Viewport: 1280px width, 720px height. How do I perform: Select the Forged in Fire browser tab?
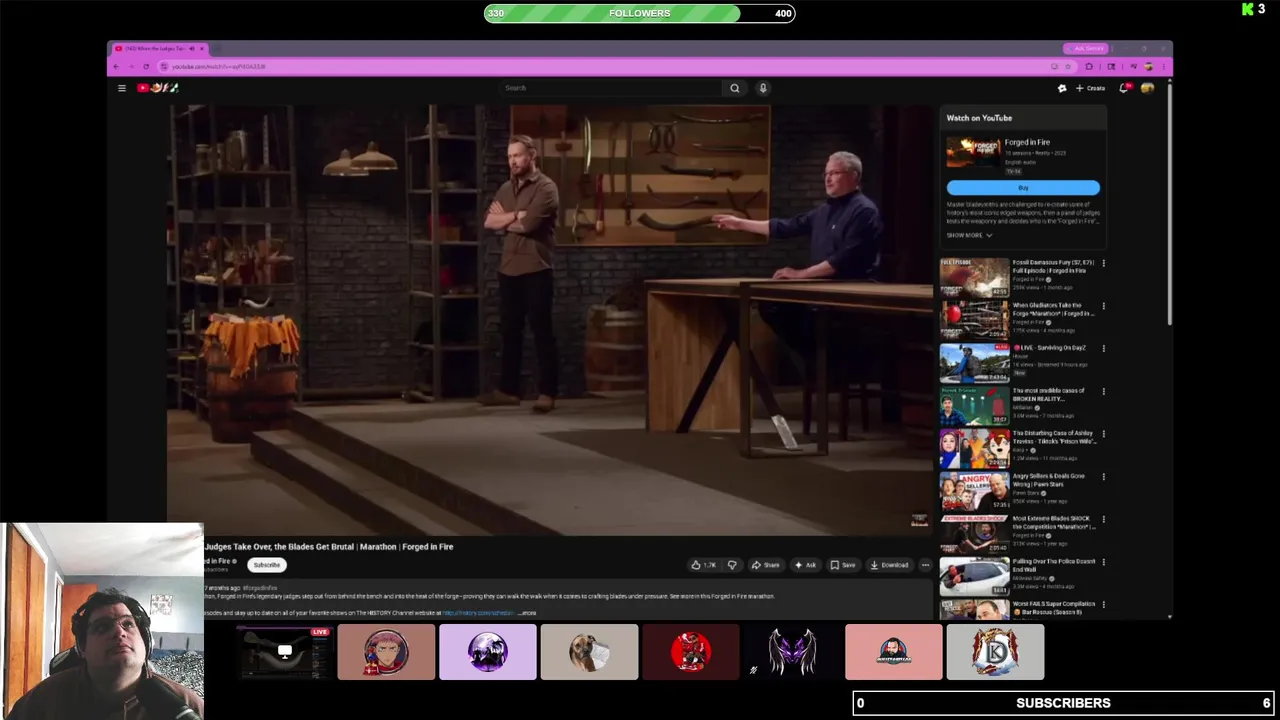160,49
